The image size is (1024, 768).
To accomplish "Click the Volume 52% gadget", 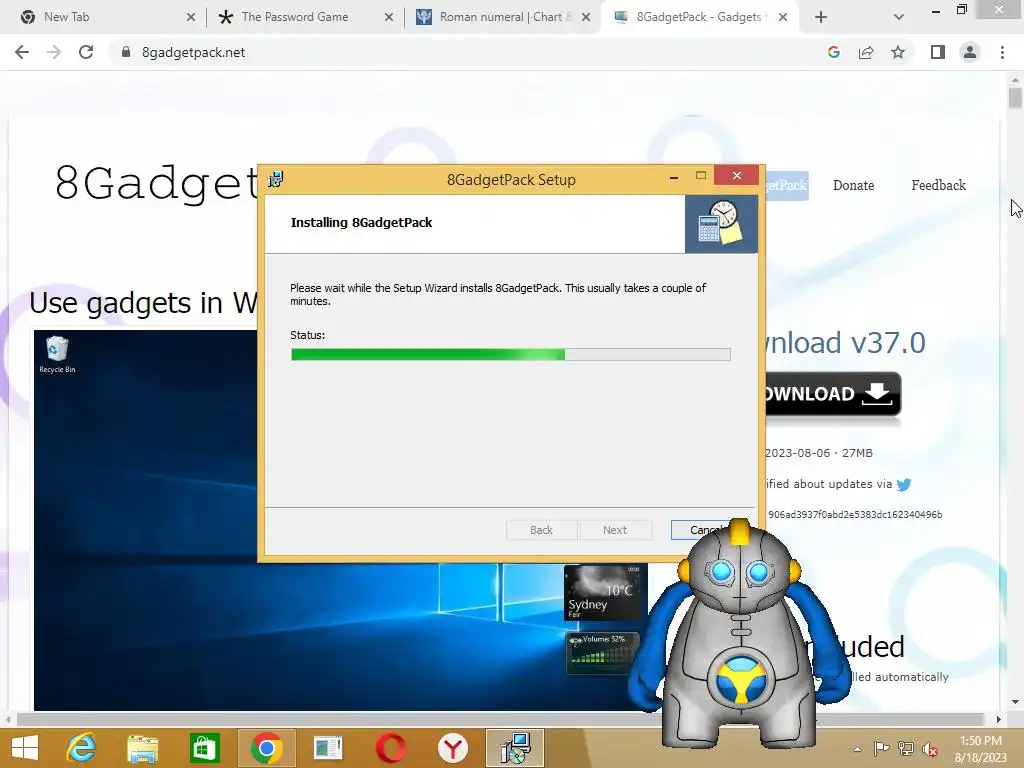I will point(601,652).
